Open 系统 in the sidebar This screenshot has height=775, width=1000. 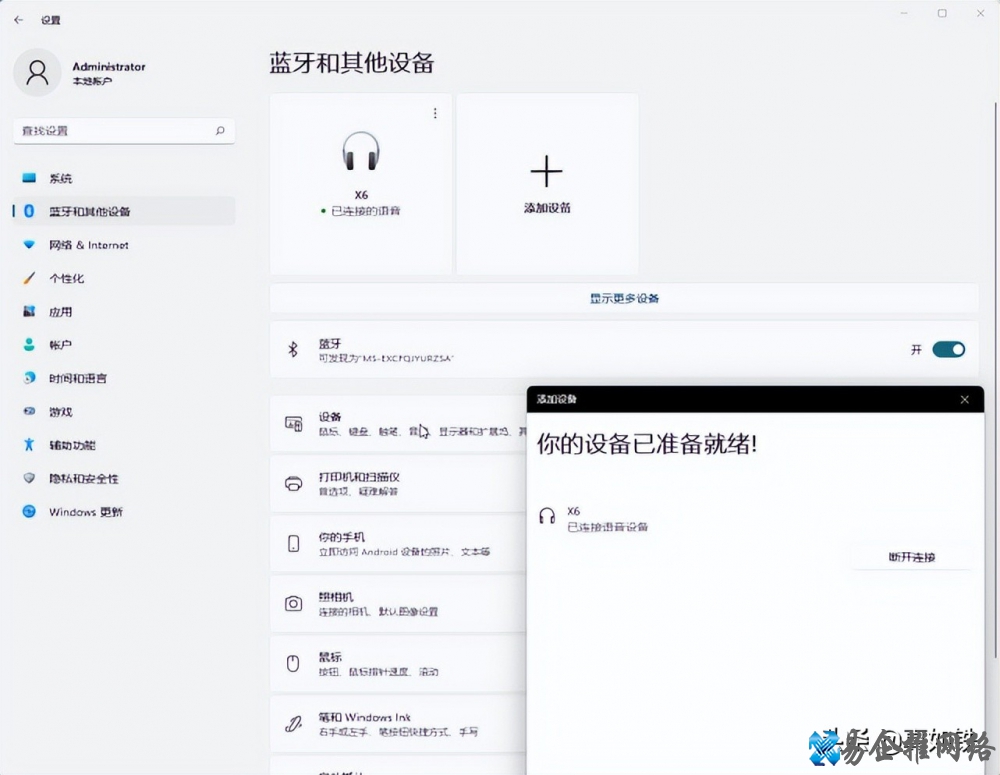61,178
